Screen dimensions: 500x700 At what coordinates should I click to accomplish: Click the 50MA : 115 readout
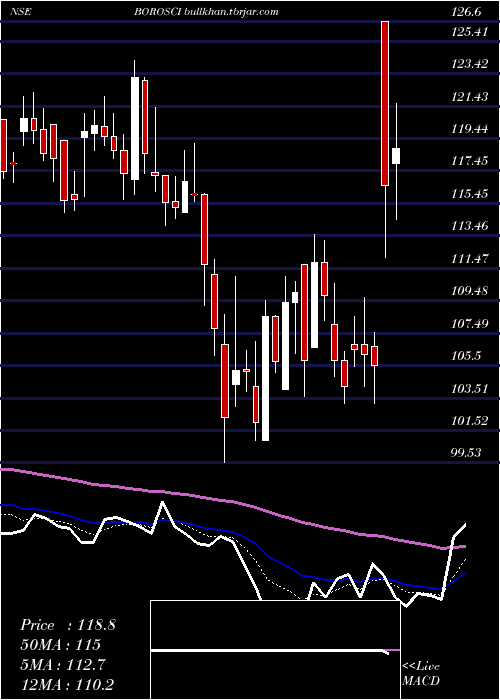coord(60,645)
